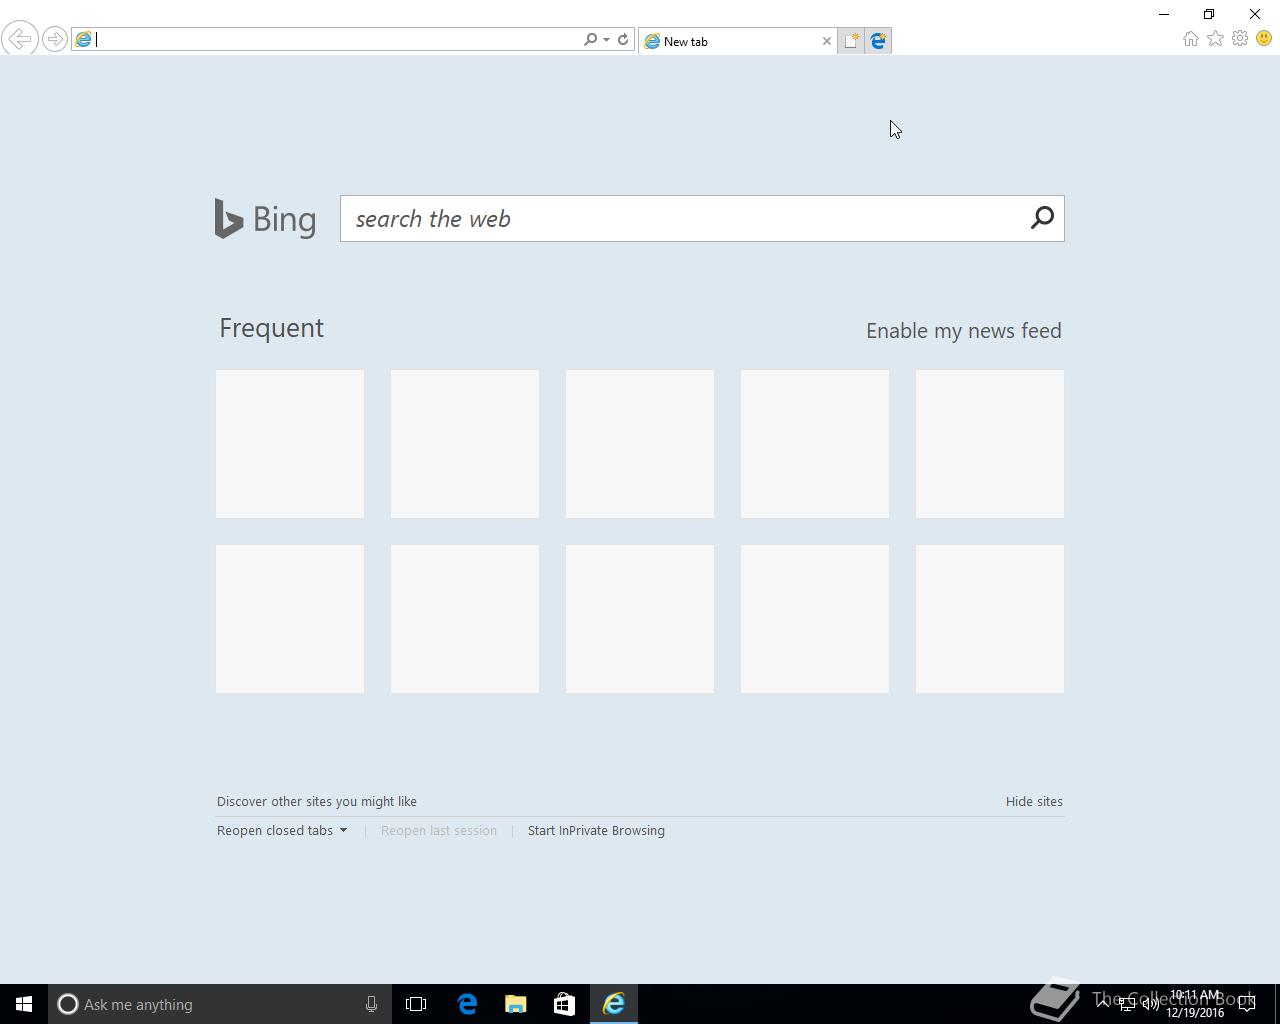Open Task View on the taskbar
This screenshot has width=1280, height=1024.
pyautogui.click(x=416, y=1004)
